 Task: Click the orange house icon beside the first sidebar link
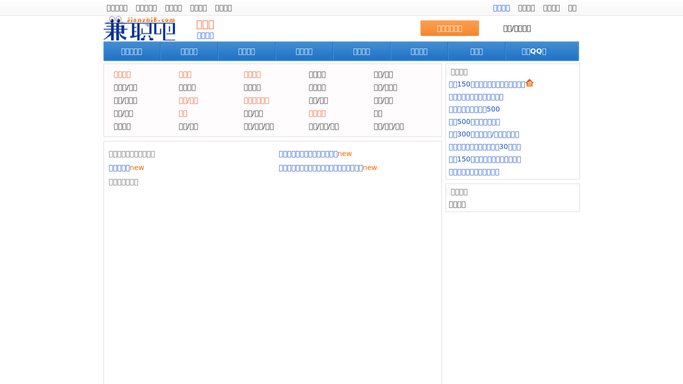[530, 83]
